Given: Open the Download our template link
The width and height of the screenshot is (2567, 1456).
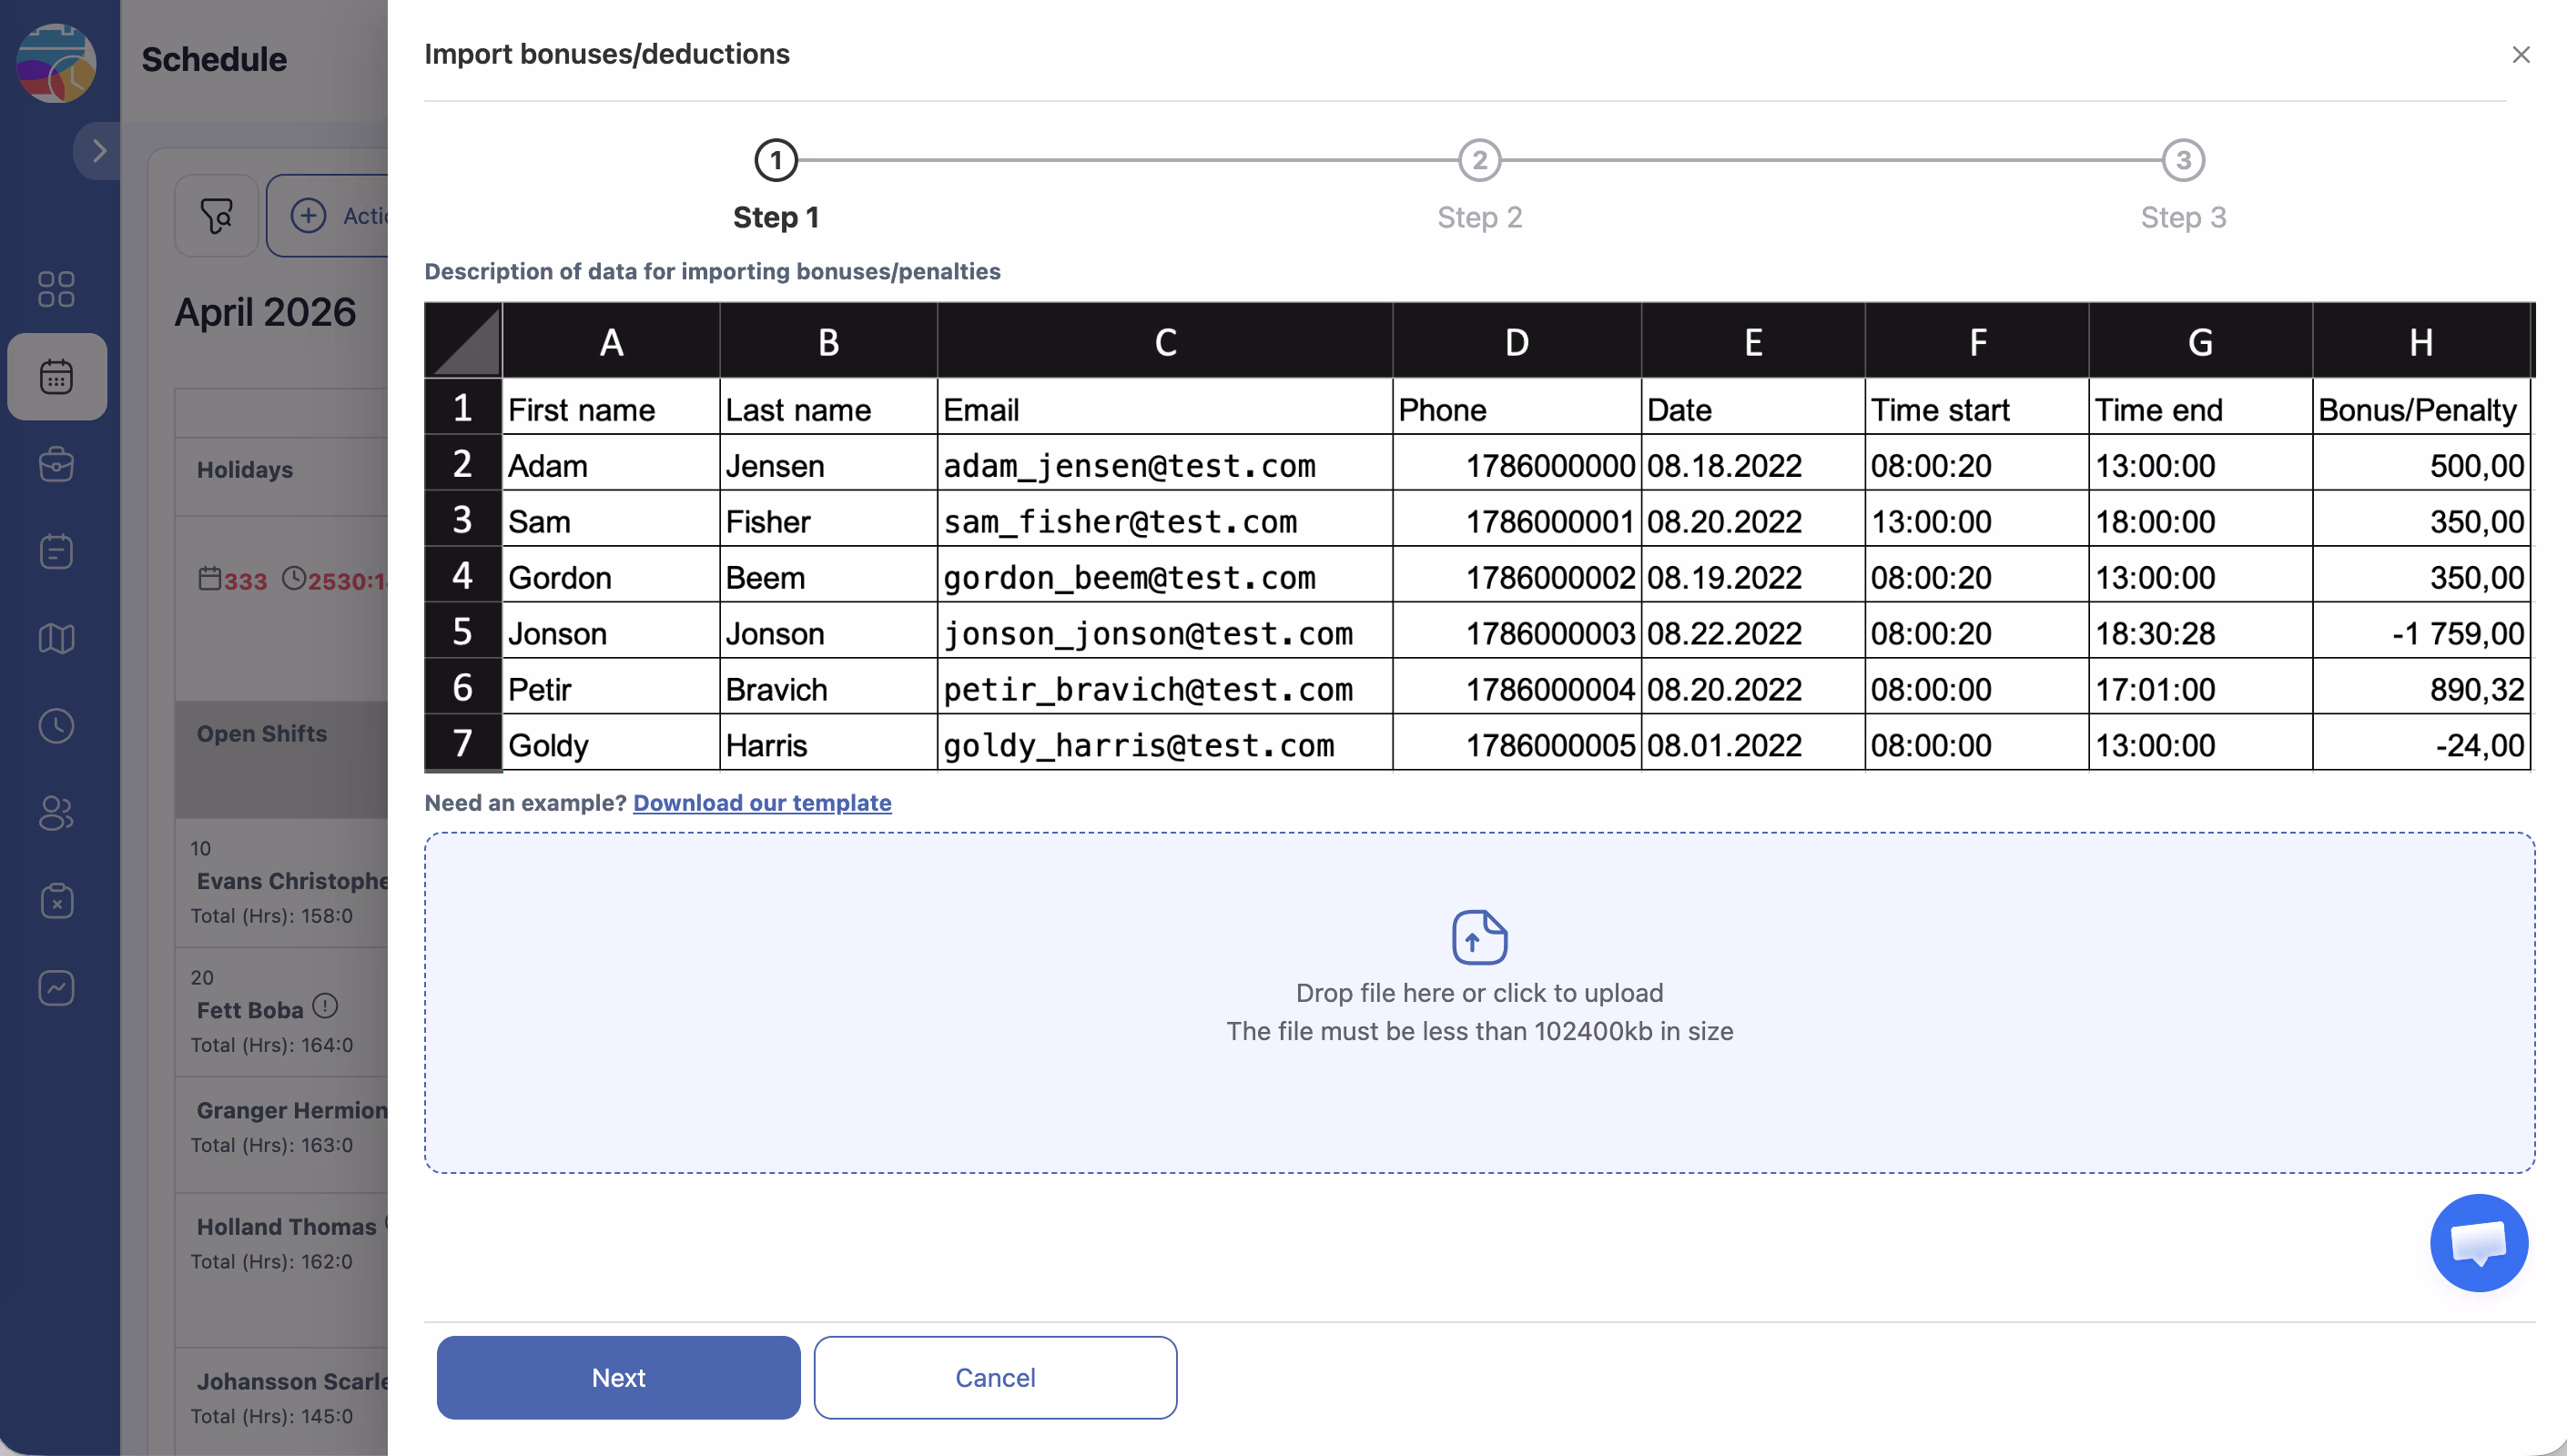Looking at the screenshot, I should click(x=762, y=803).
